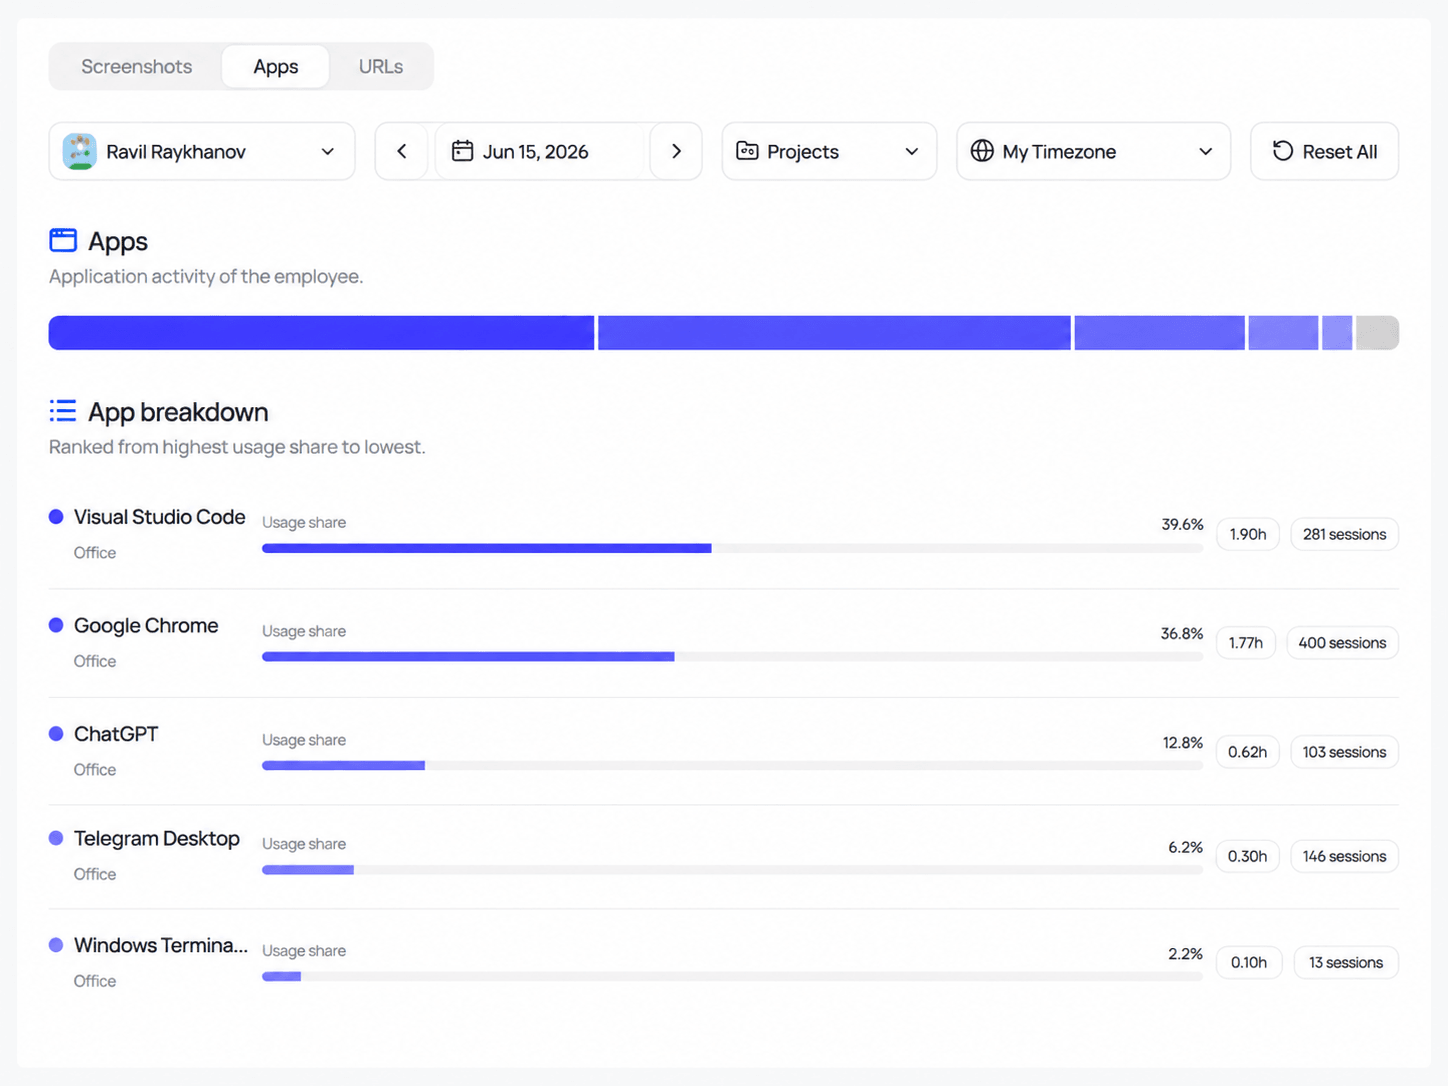This screenshot has width=1448, height=1086.
Task: Click the 400 sessions badge for Chrome
Action: click(1342, 643)
